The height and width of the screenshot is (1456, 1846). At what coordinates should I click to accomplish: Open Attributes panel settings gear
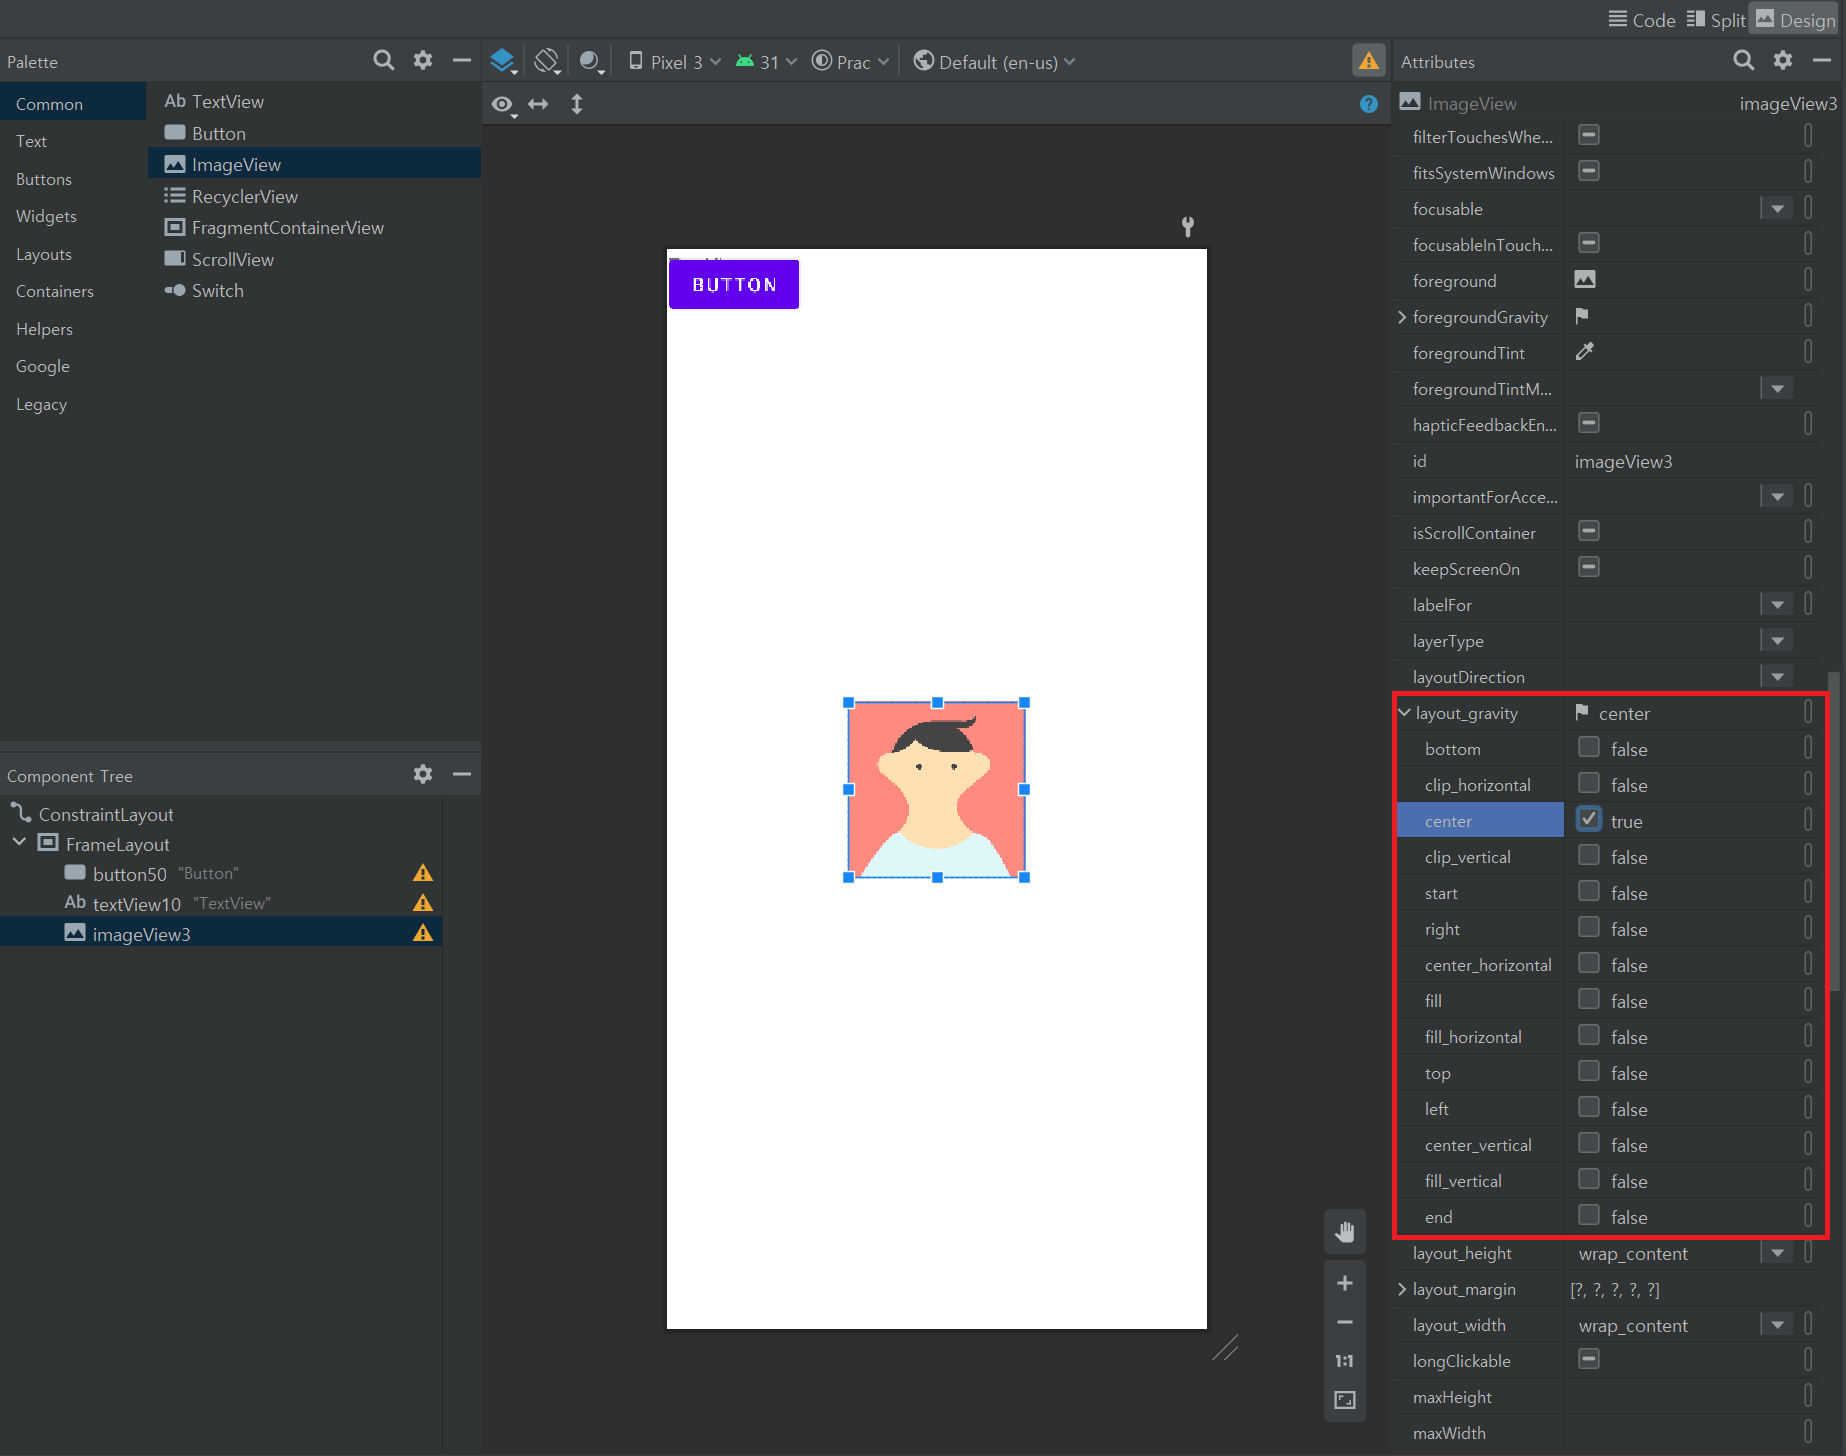(x=1783, y=61)
